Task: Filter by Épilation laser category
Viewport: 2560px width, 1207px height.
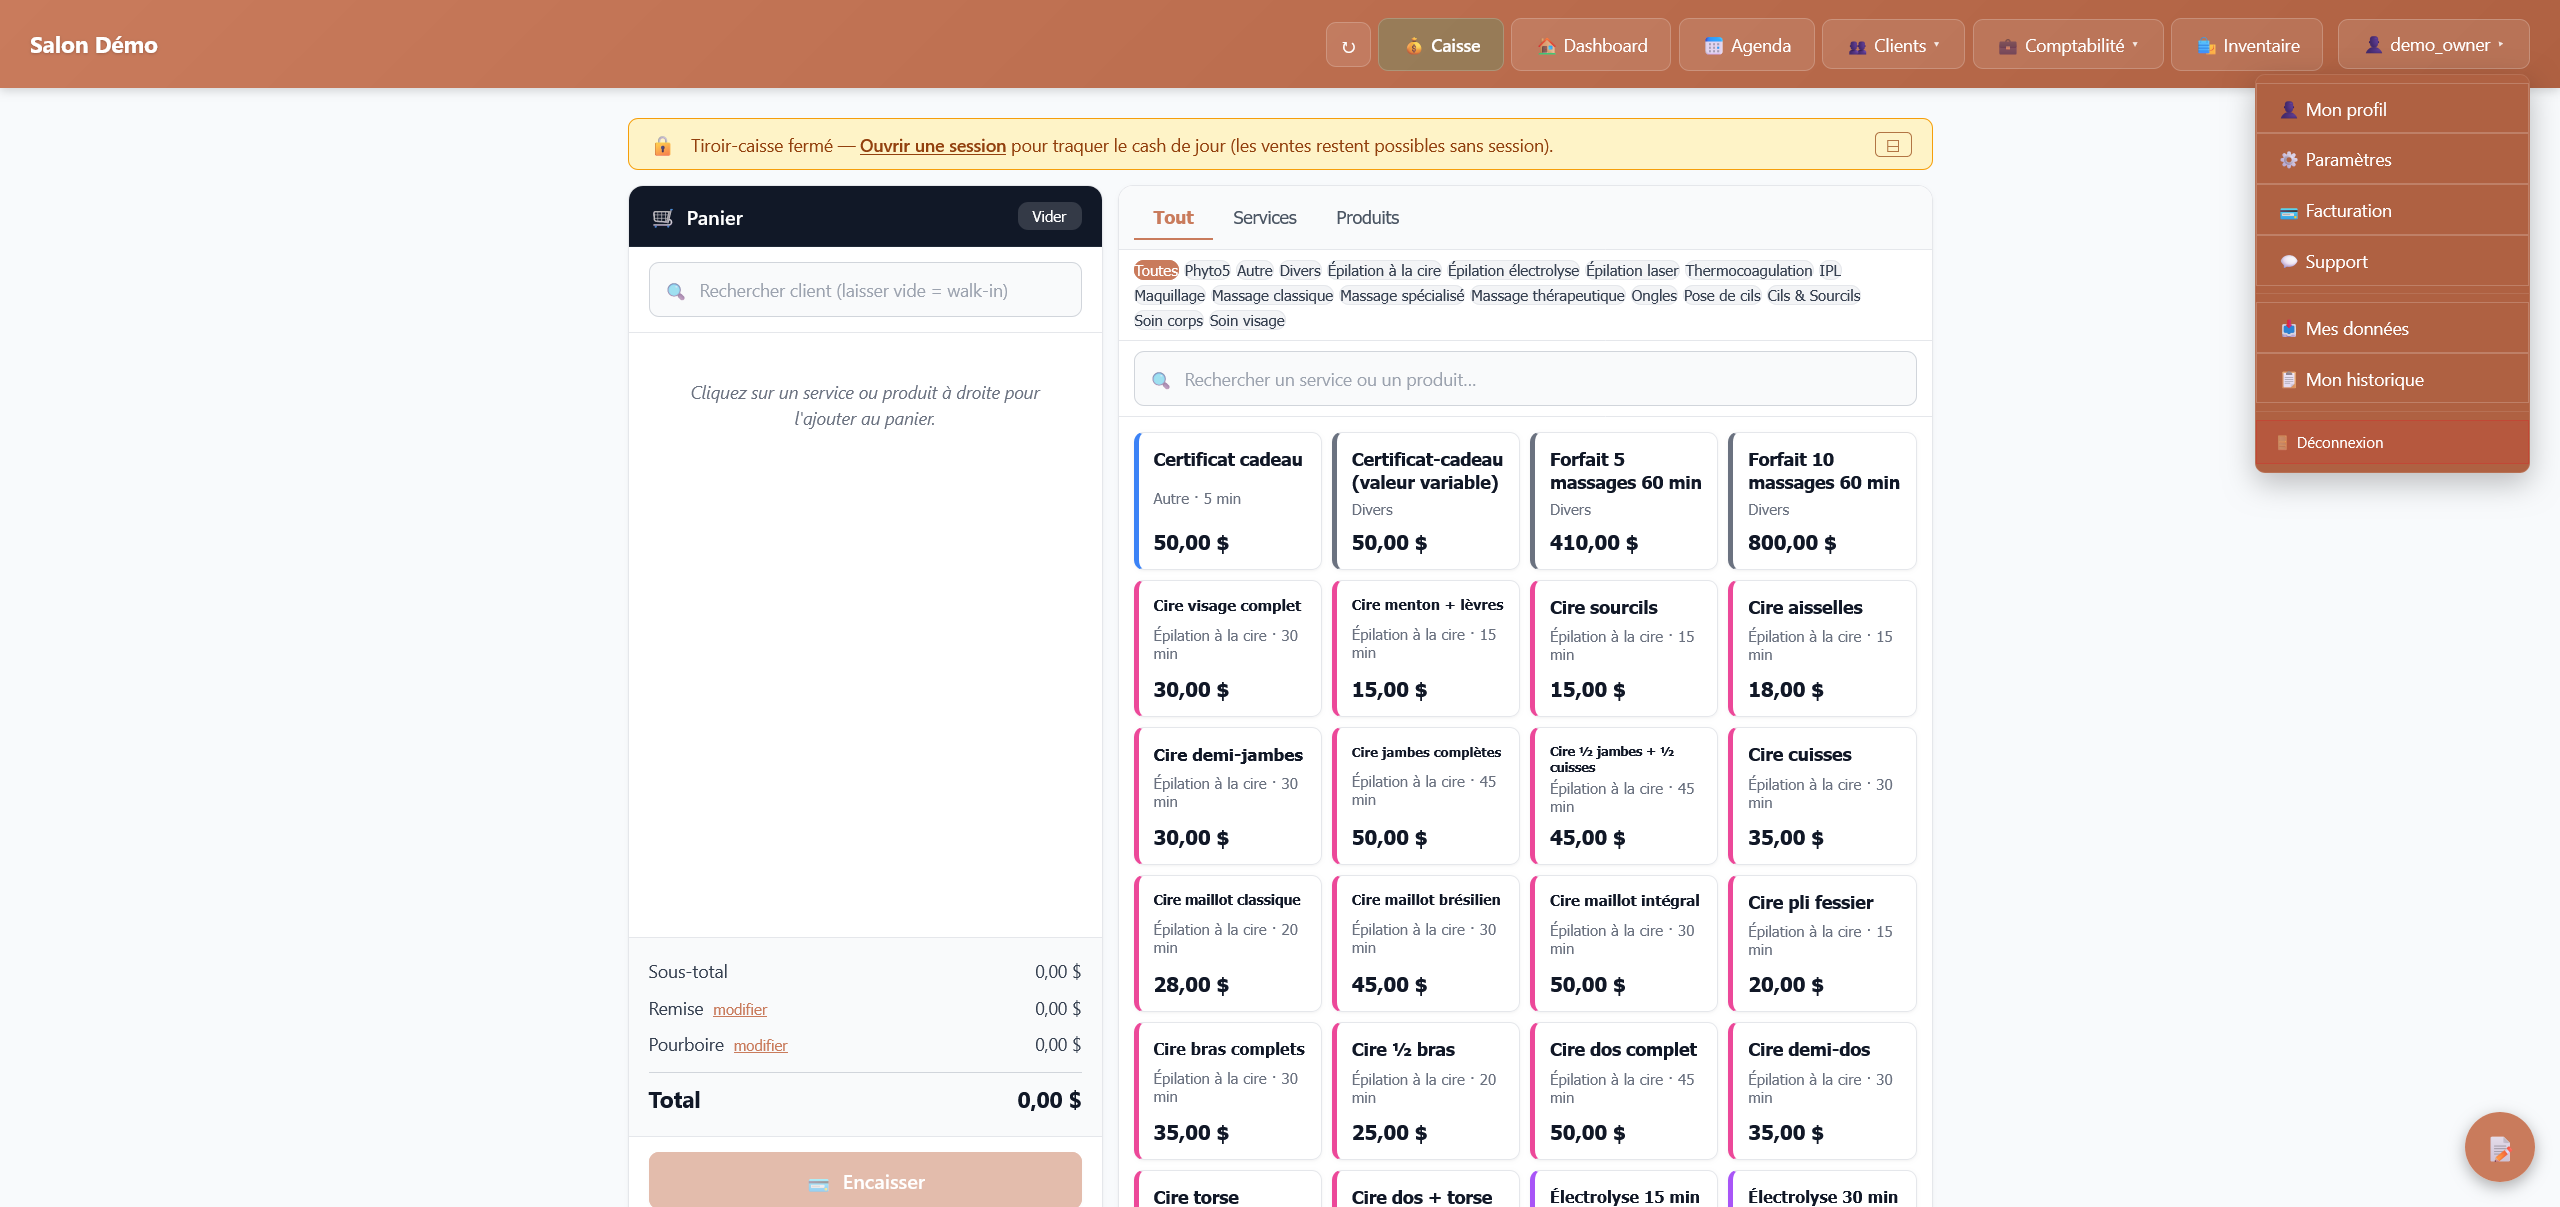Action: pyautogui.click(x=1632, y=271)
